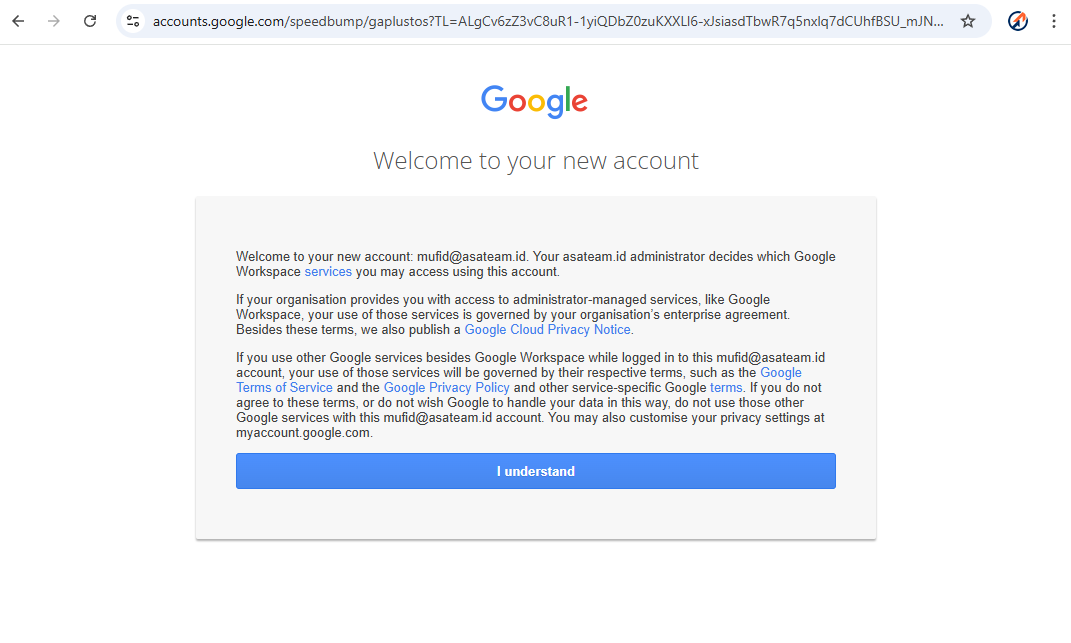Viewport: 1071px width, 643px height.
Task: Reload the current page
Action: (90, 21)
